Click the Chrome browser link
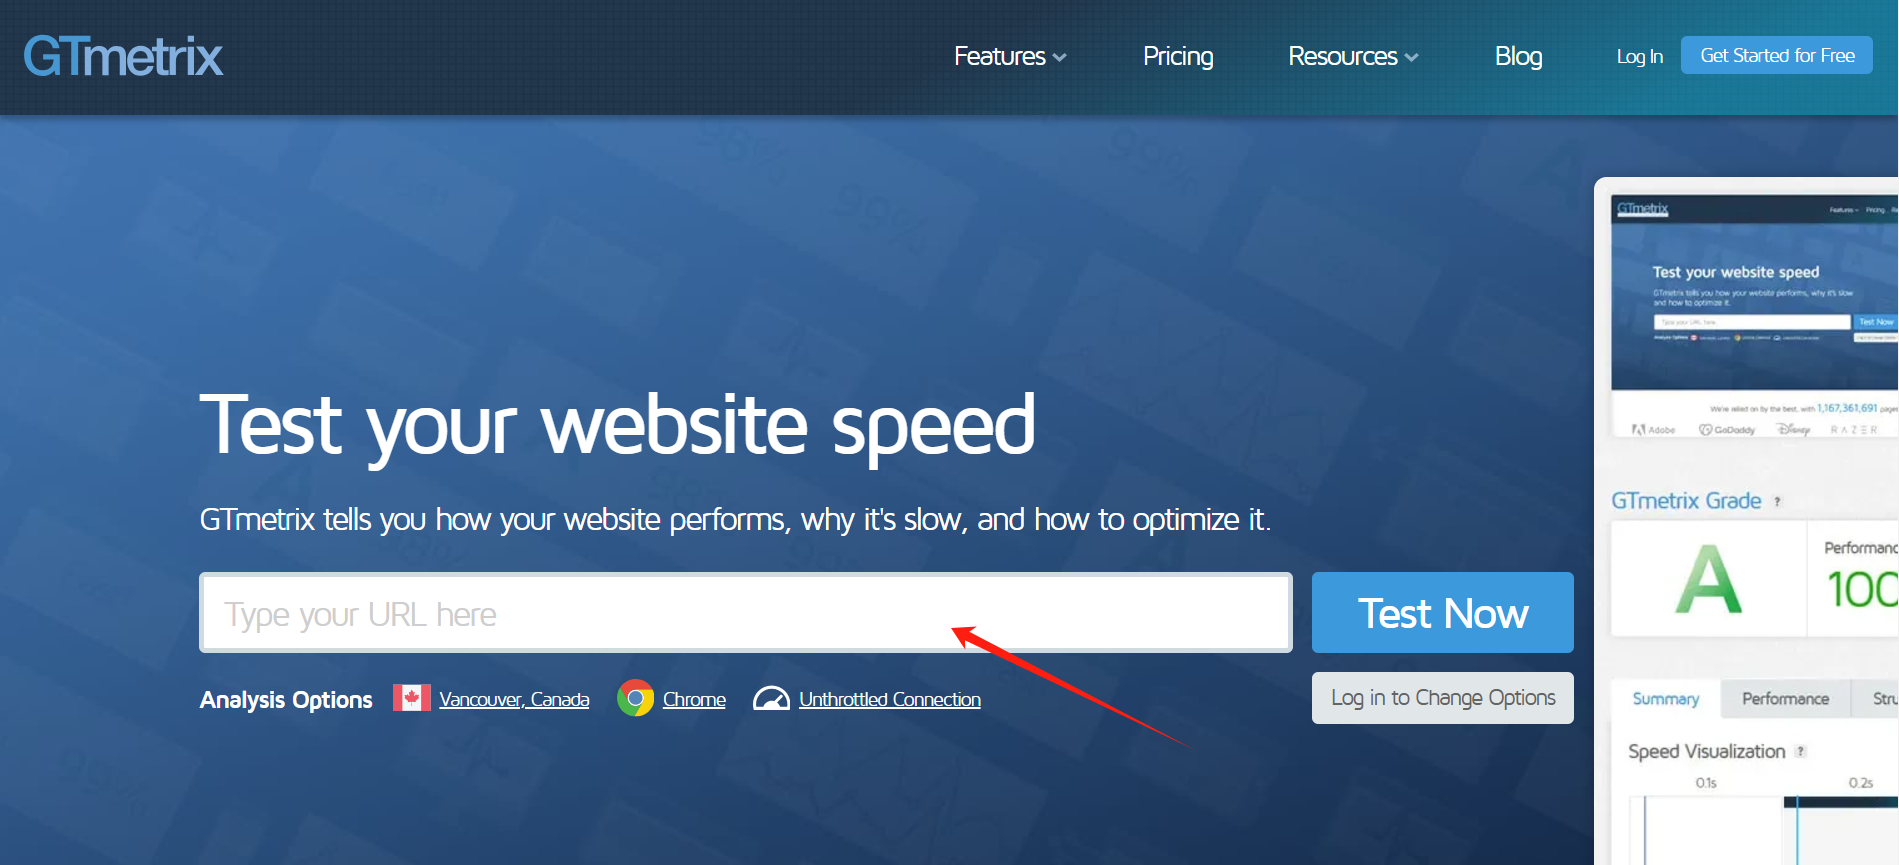This screenshot has height=865, width=1899. [694, 699]
